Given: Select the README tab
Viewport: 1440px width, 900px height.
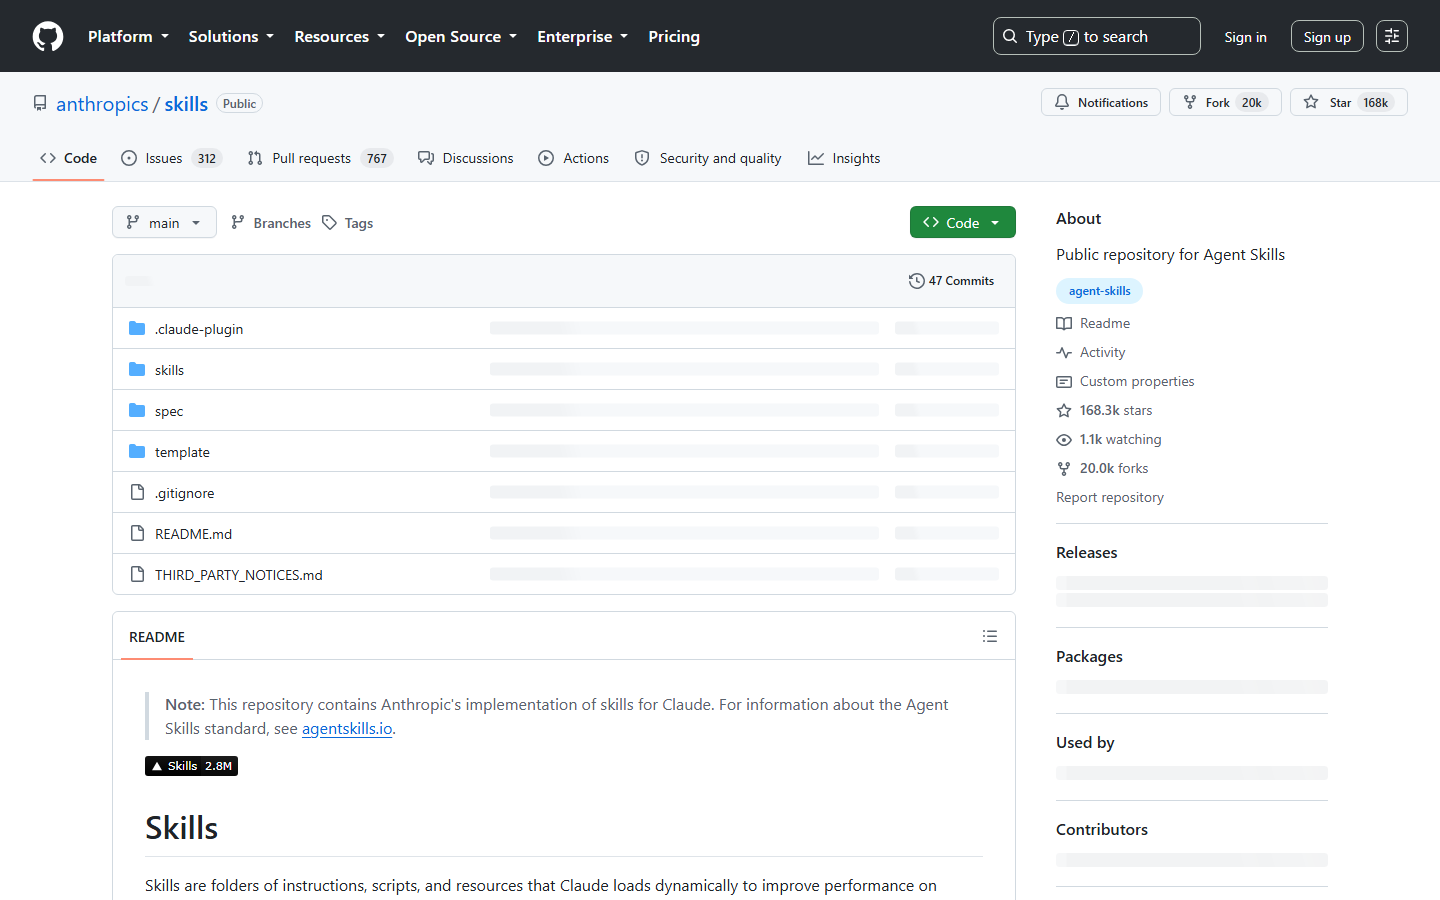Looking at the screenshot, I should tap(157, 637).
